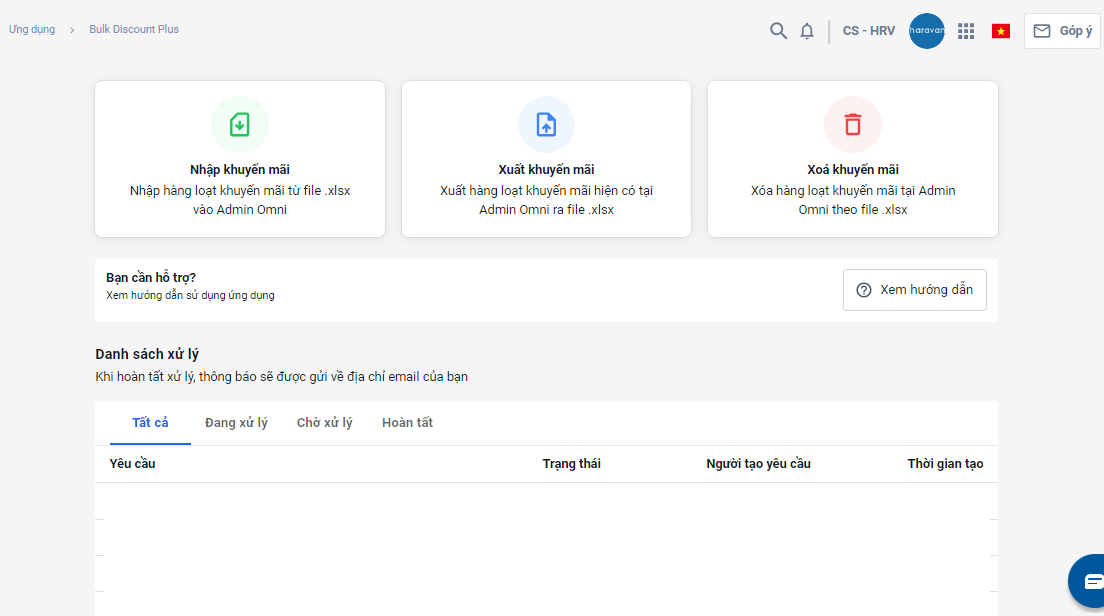Click the Vietnam flag language icon
Image resolution: width=1104 pixels, height=616 pixels.
[1000, 31]
